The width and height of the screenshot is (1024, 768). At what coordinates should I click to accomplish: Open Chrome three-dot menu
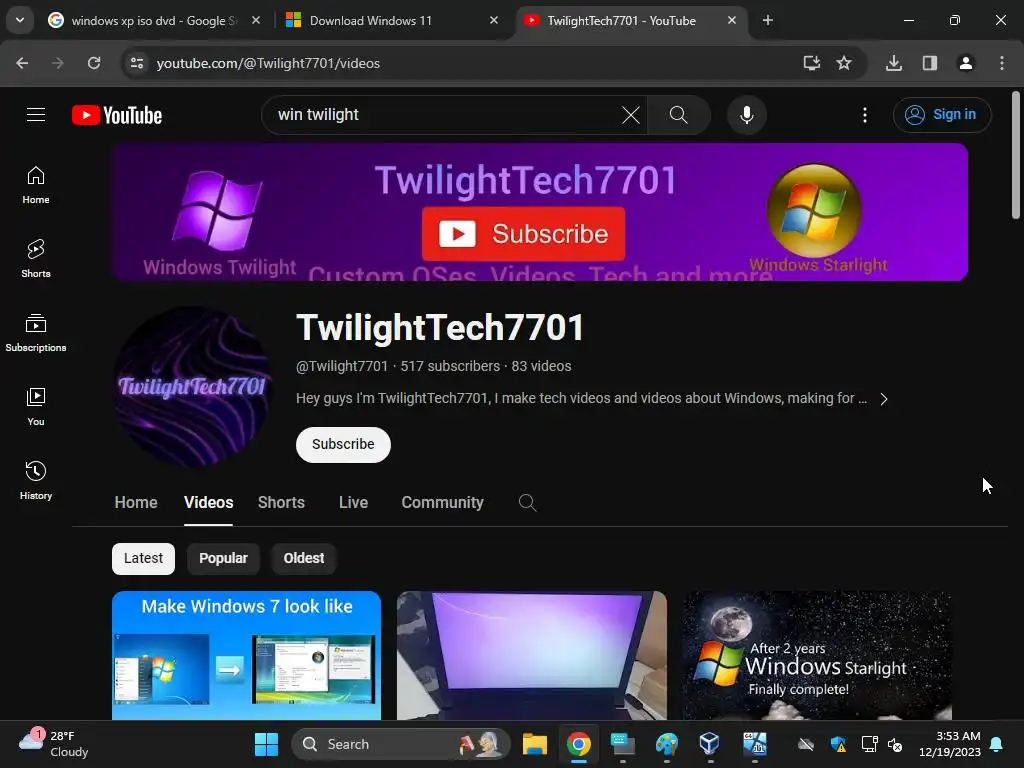(1002, 63)
